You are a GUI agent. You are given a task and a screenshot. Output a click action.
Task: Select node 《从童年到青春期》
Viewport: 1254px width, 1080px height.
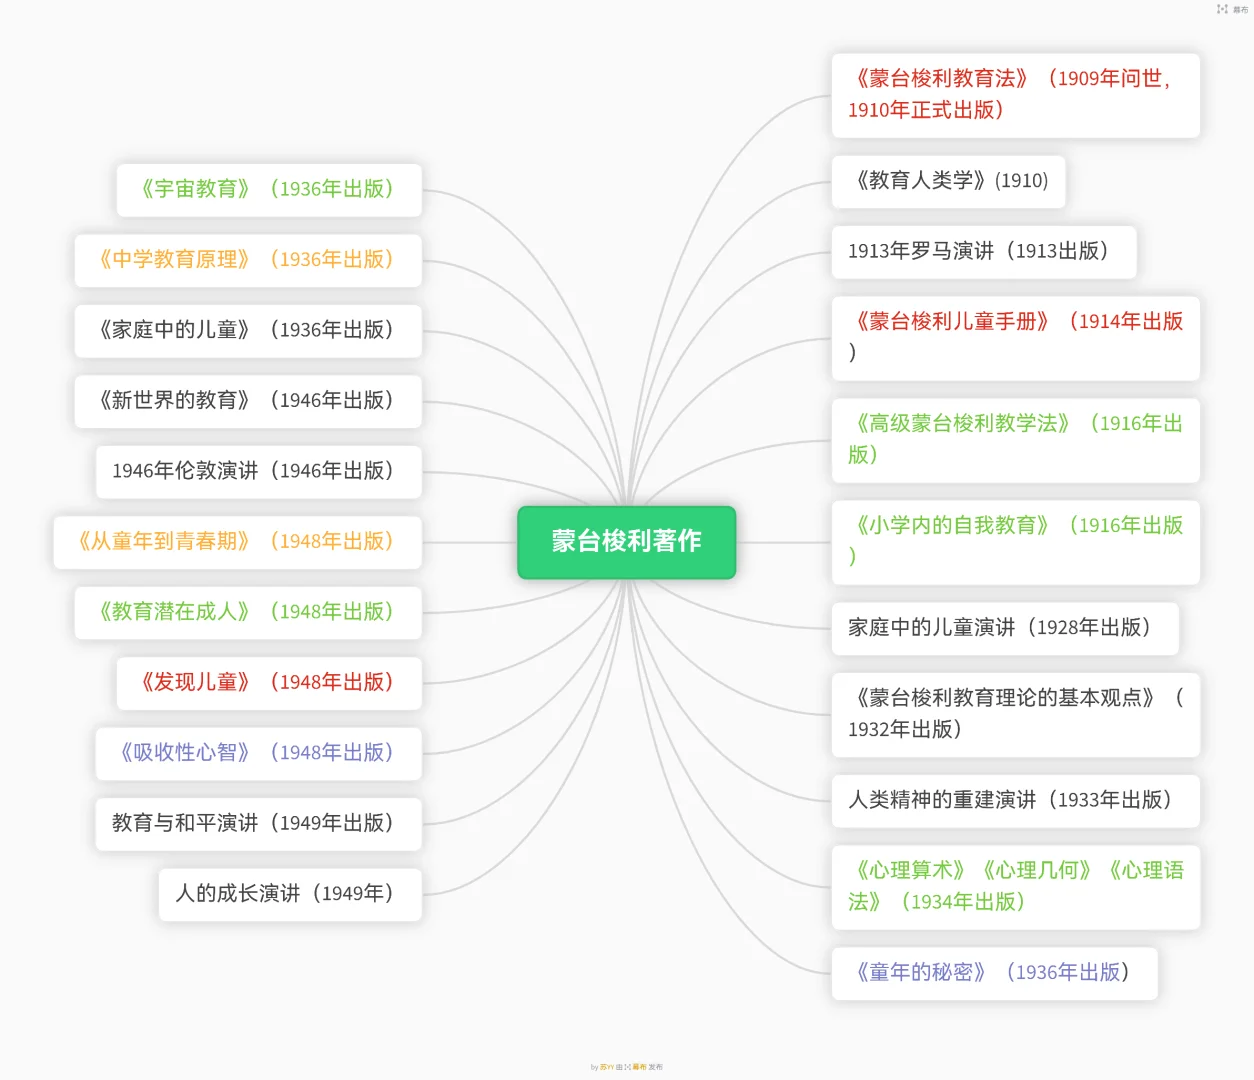[x=238, y=542]
